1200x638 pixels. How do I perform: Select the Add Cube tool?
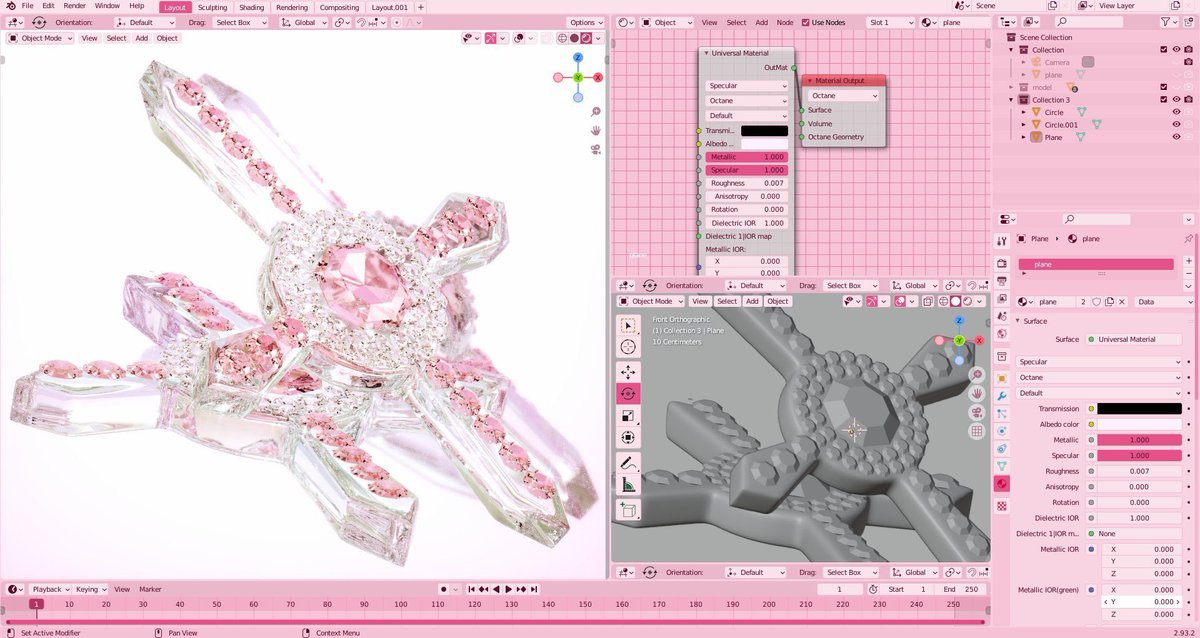point(628,510)
